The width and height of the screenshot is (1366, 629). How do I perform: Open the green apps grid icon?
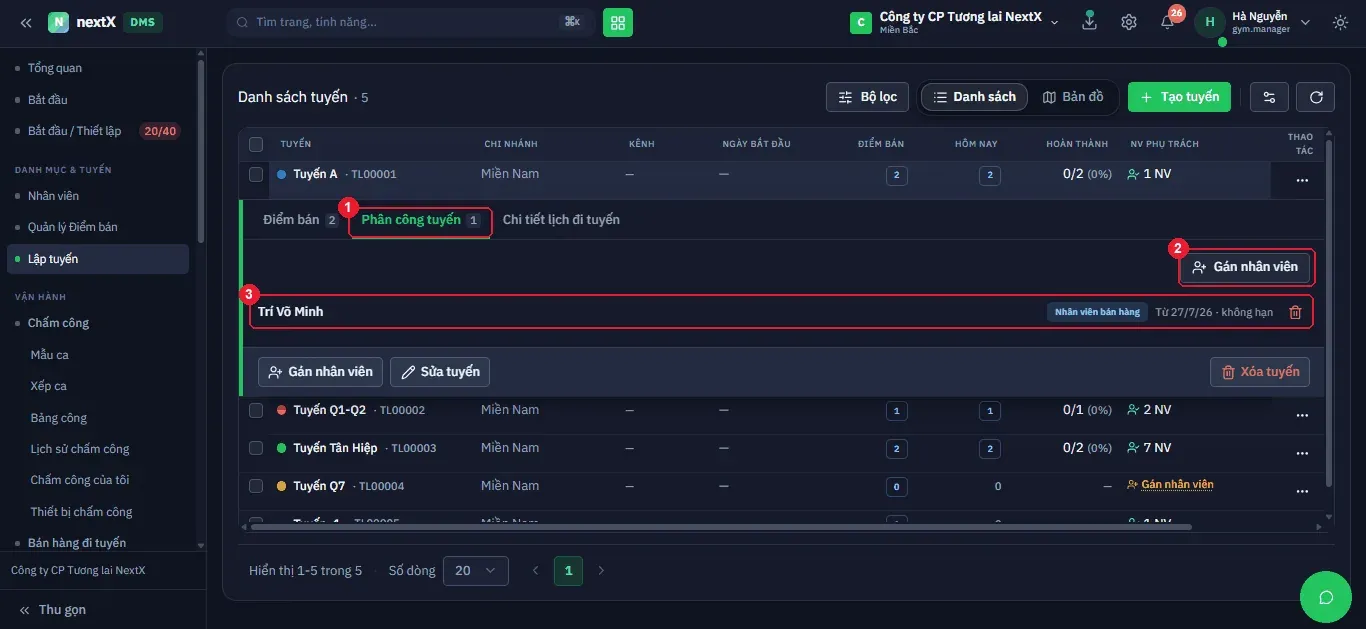(x=618, y=22)
